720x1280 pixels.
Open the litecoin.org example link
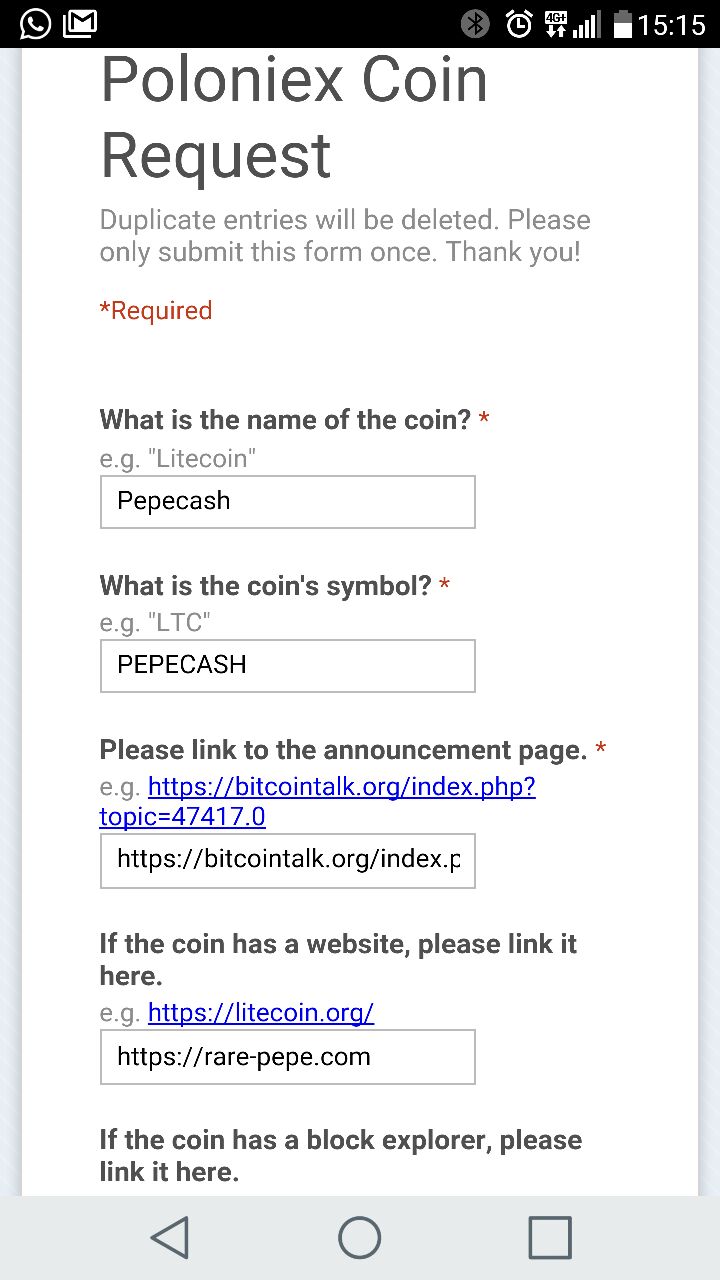pyautogui.click(x=261, y=1013)
